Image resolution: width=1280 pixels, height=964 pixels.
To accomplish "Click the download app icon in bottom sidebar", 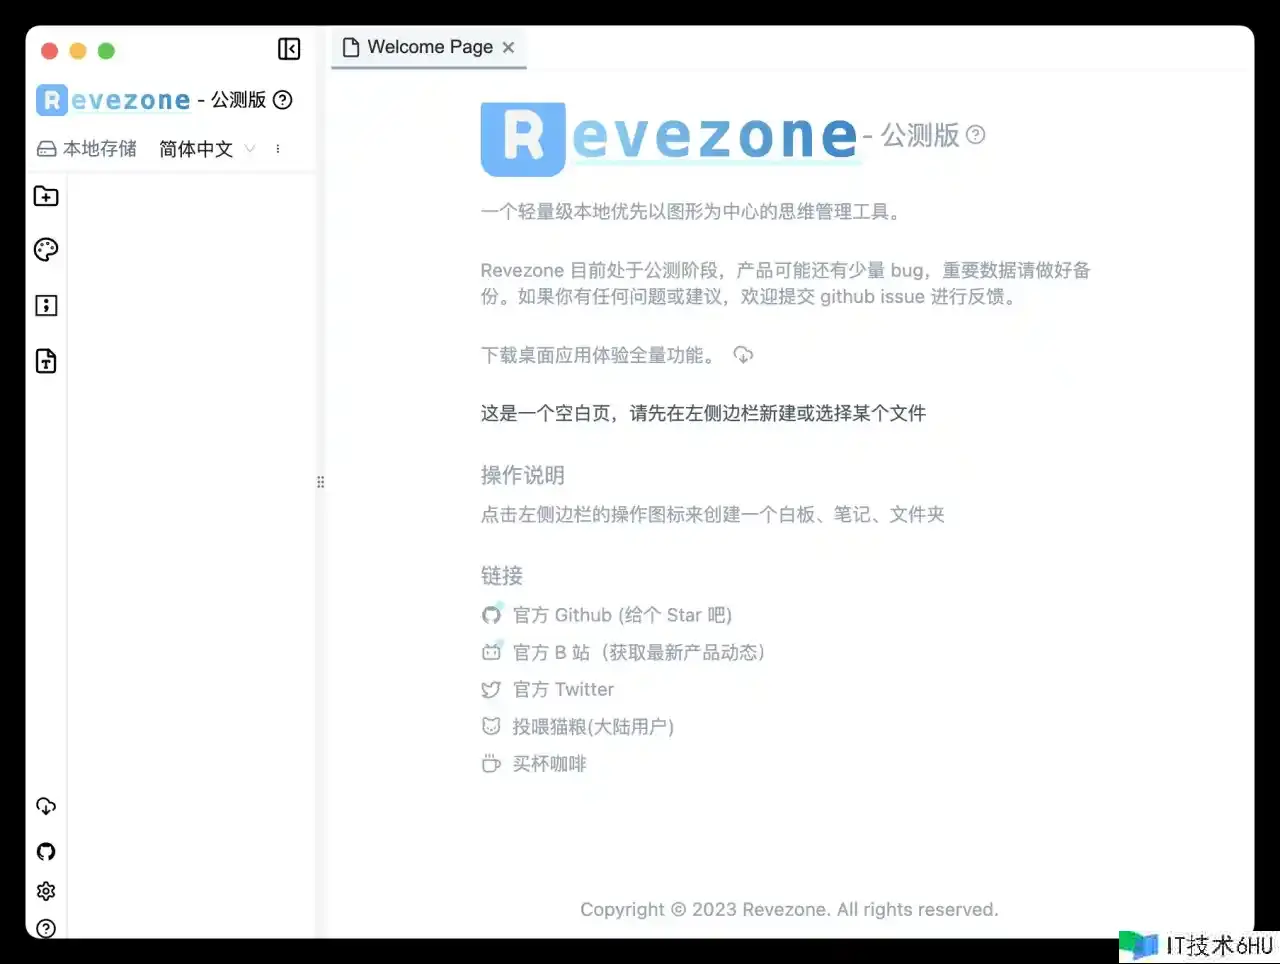I will click(46, 806).
